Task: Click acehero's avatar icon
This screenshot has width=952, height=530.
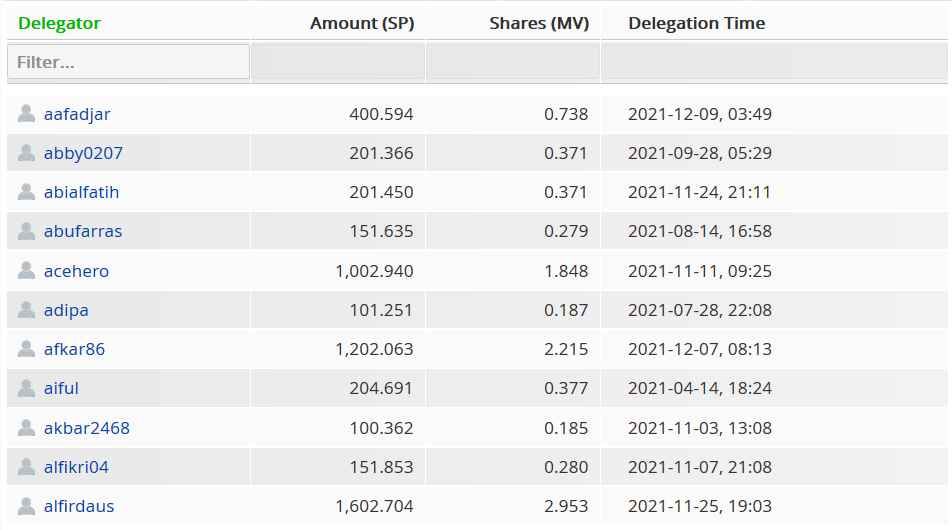Action: click(x=26, y=271)
